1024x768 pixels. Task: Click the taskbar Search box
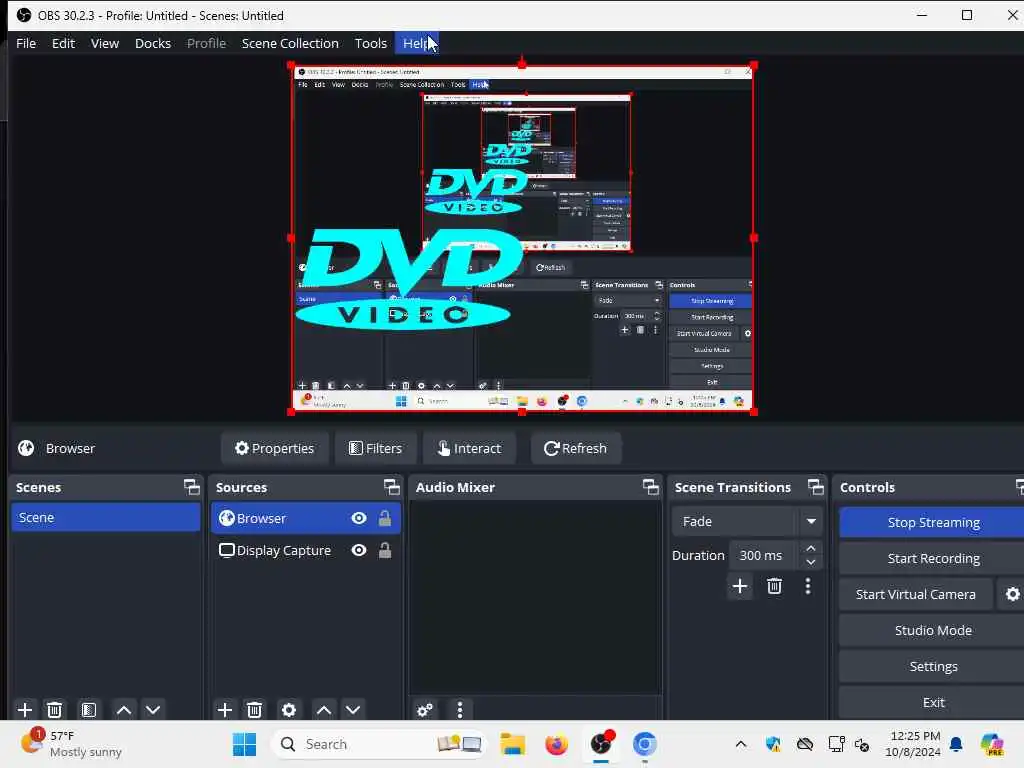click(379, 744)
